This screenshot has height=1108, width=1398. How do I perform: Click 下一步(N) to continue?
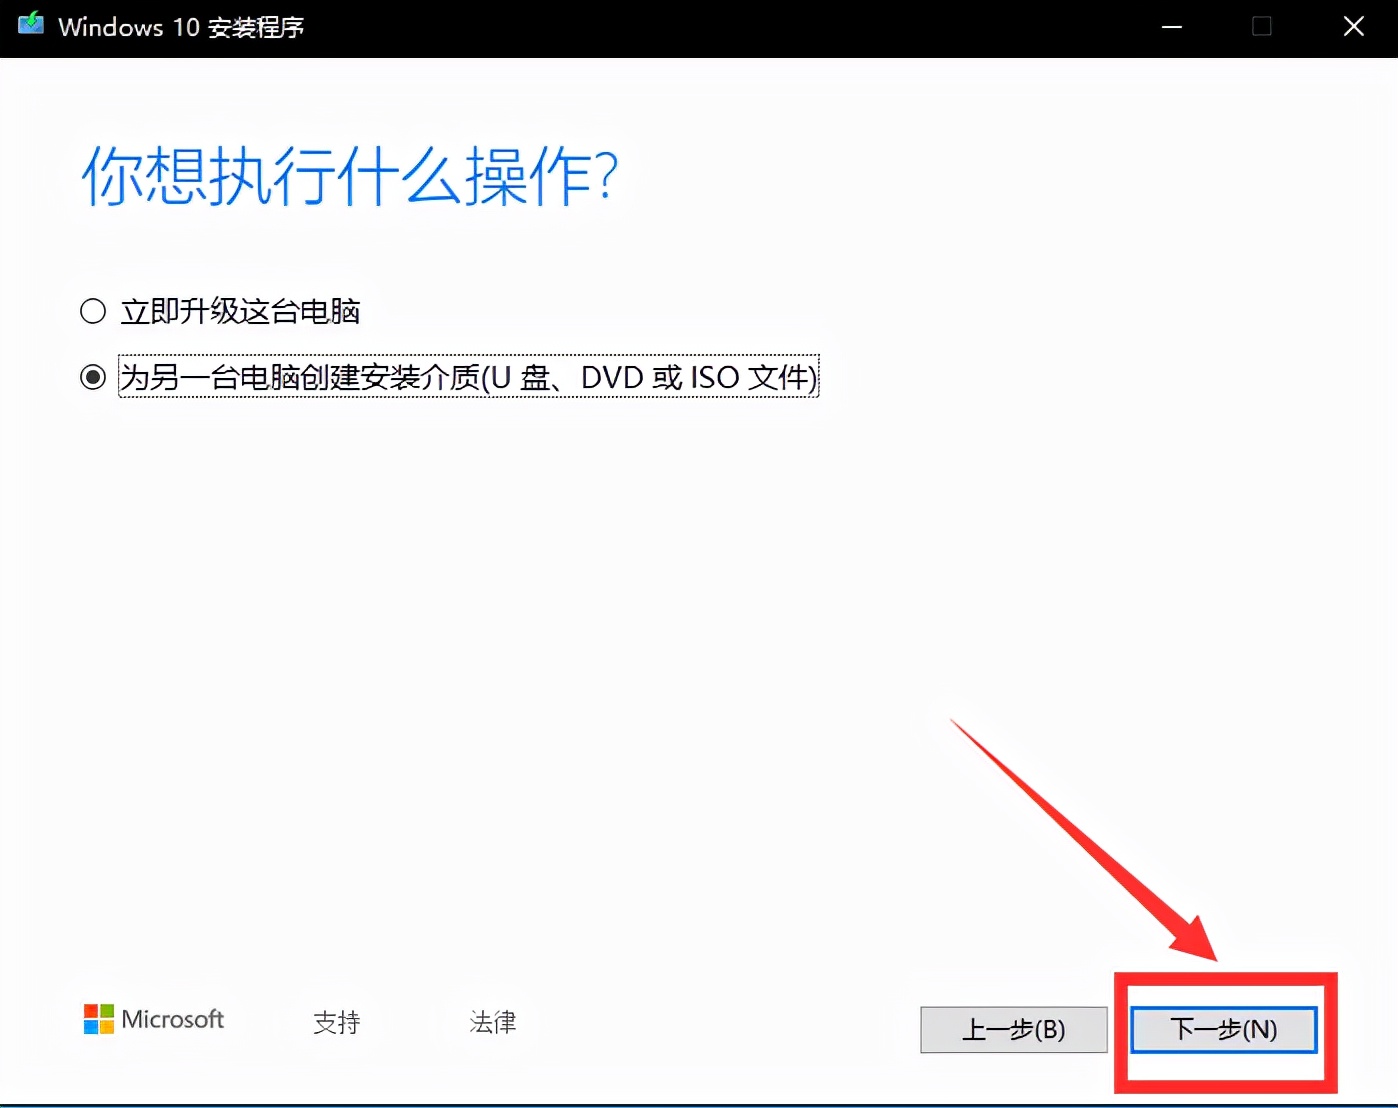[x=1222, y=1030]
